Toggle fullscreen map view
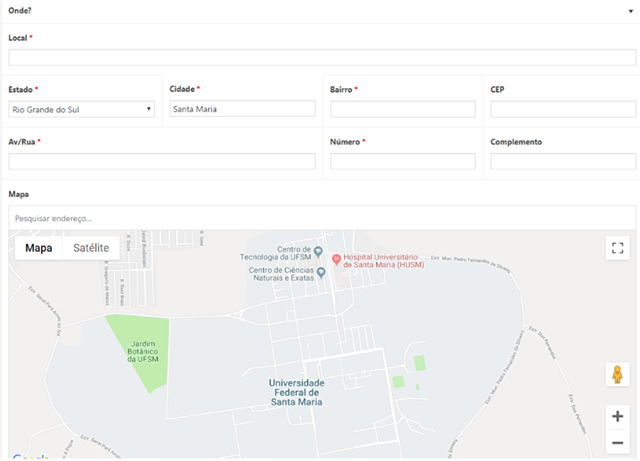 click(617, 248)
